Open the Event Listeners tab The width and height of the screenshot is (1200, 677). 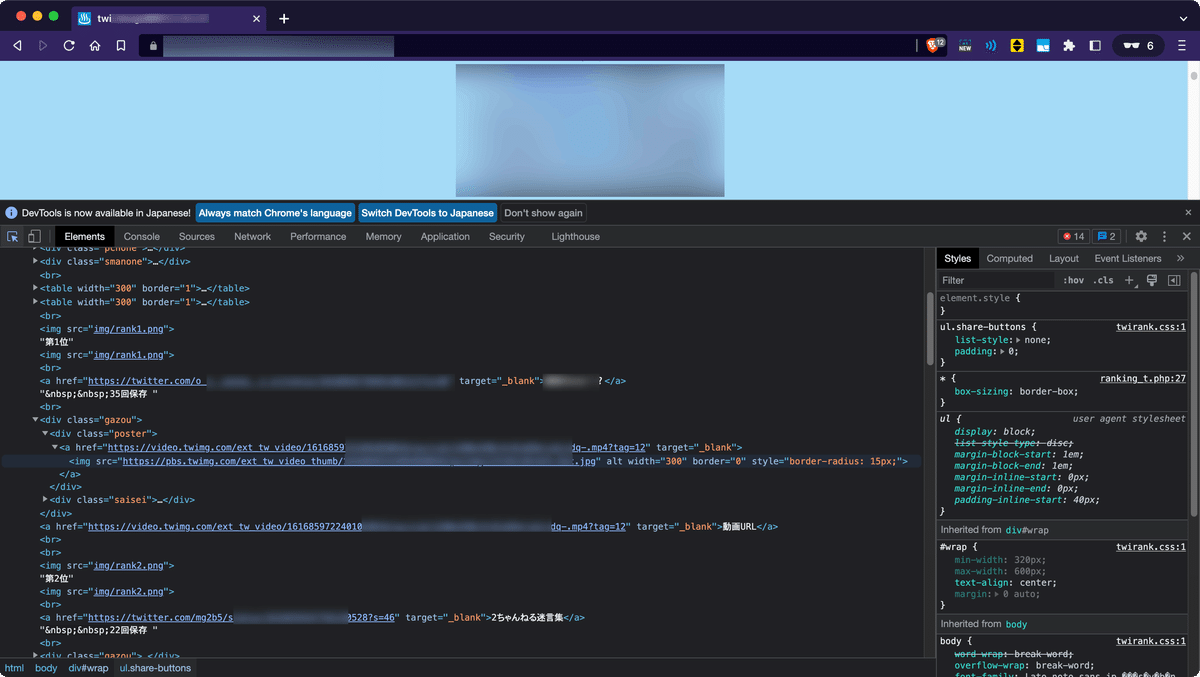(x=1128, y=258)
